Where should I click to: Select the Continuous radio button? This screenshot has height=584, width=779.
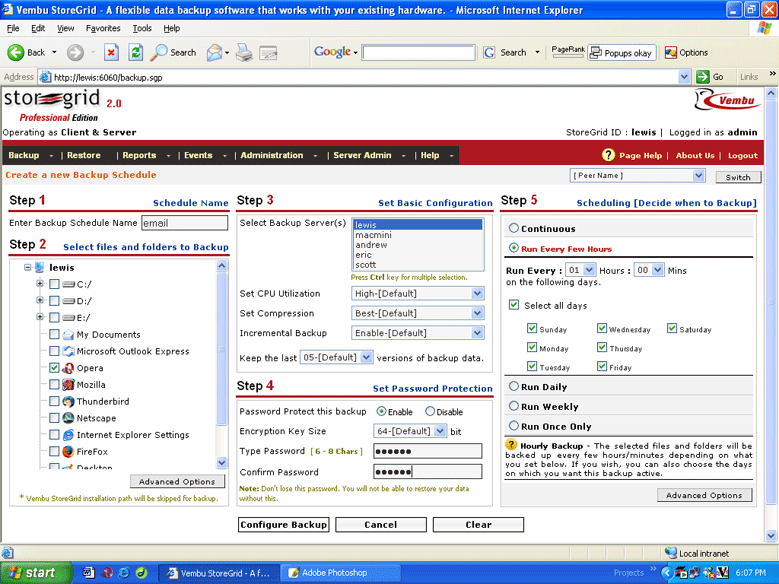pos(514,228)
